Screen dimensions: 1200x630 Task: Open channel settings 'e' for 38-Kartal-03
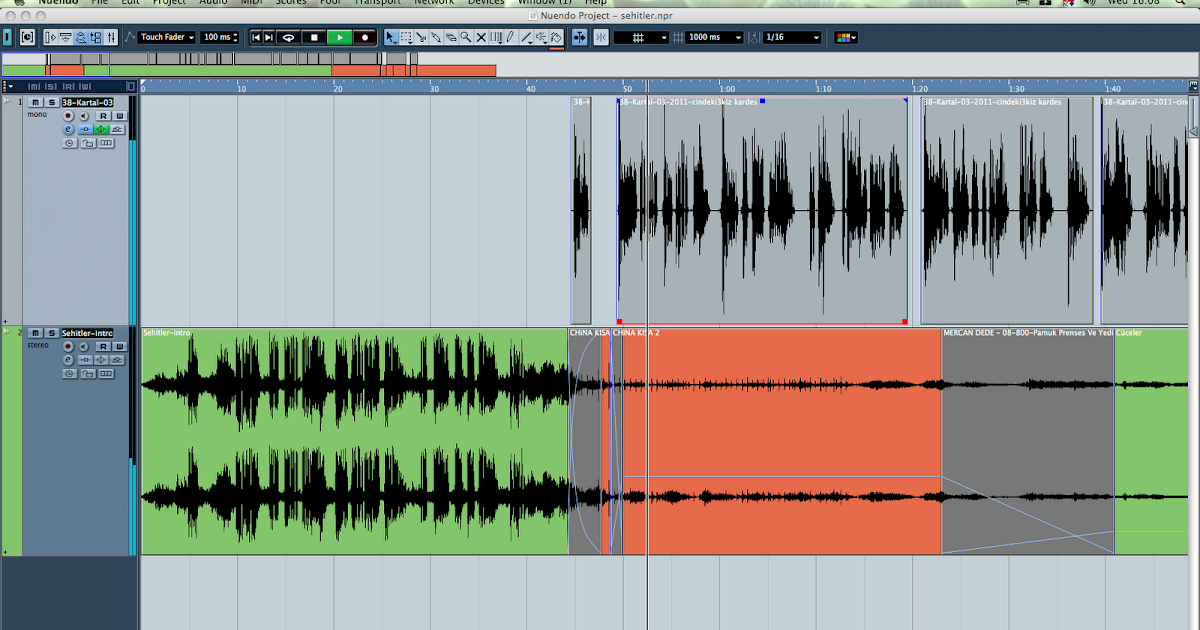[68, 129]
